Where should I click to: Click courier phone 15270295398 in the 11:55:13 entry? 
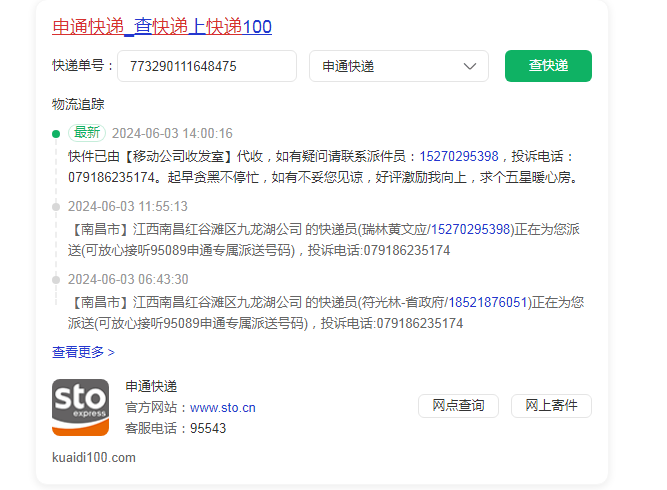point(470,229)
